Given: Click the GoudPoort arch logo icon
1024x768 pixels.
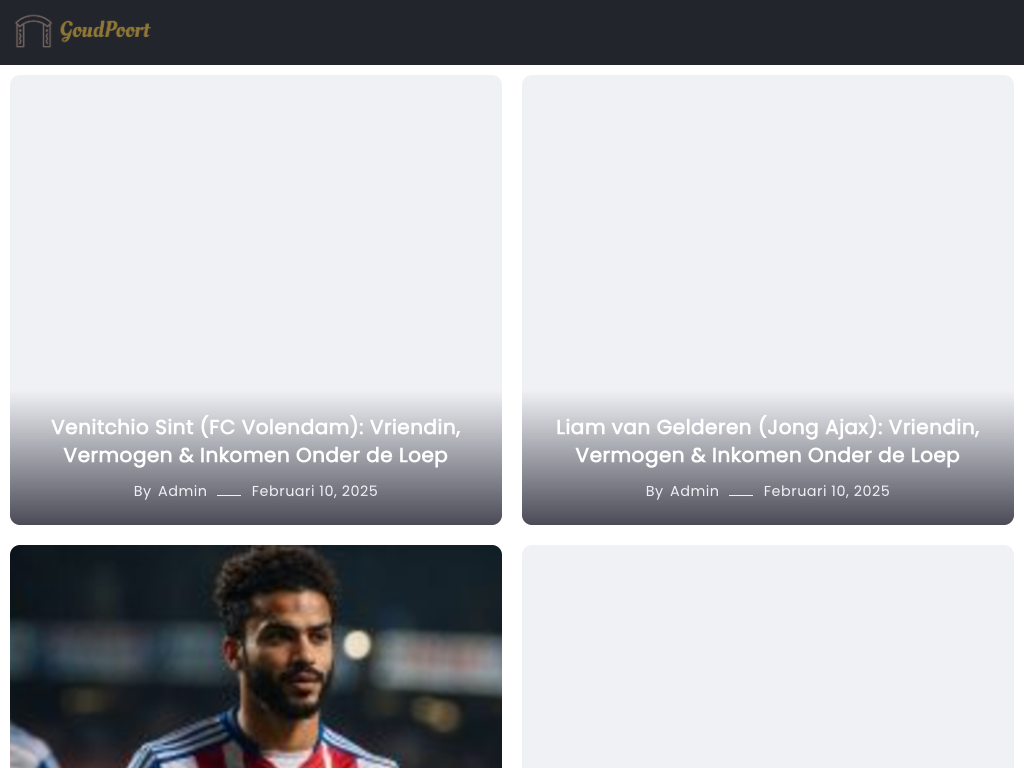Looking at the screenshot, I should coord(33,31).
